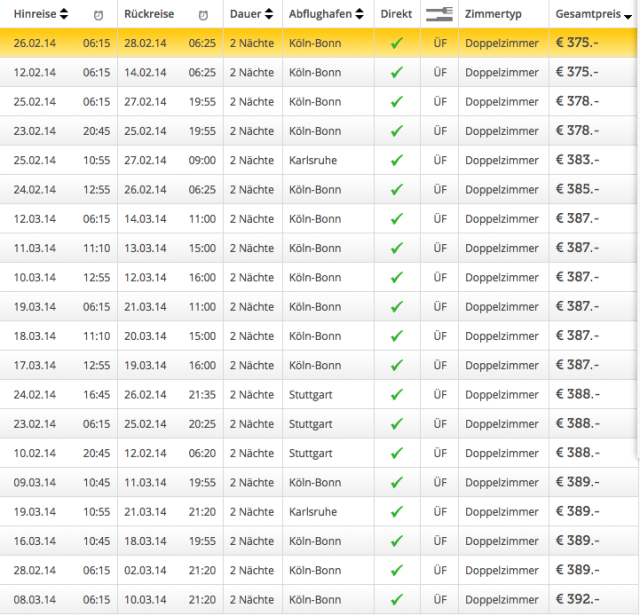Viewport: 640px width, 616px height.
Task: Click green checkmark in 08.03.14 row
Action: click(x=397, y=600)
